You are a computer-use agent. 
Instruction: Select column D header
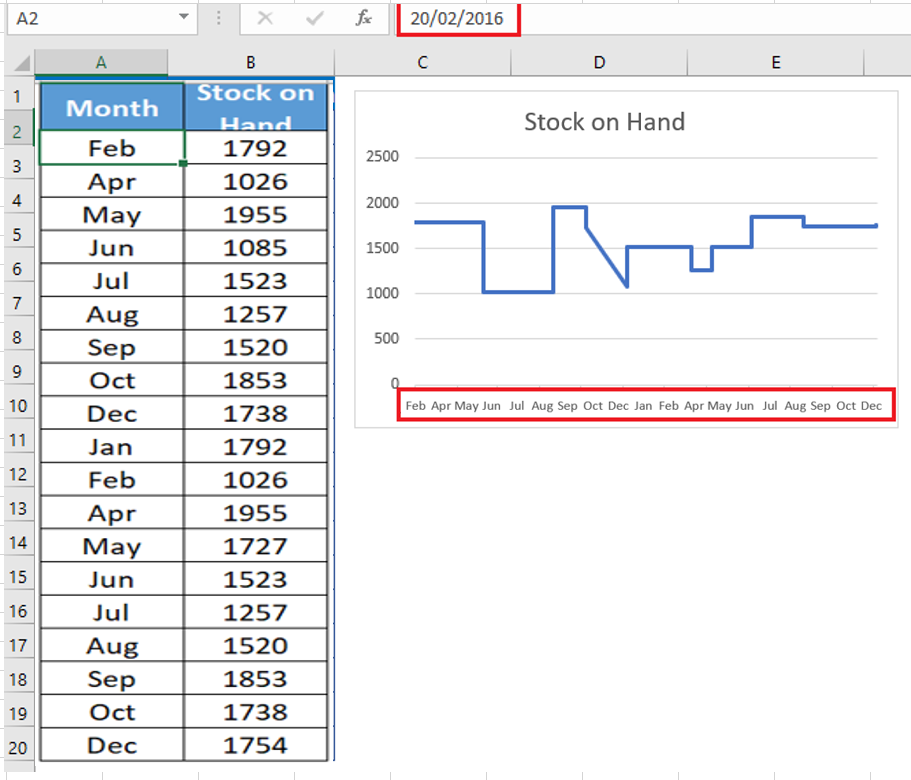[599, 63]
